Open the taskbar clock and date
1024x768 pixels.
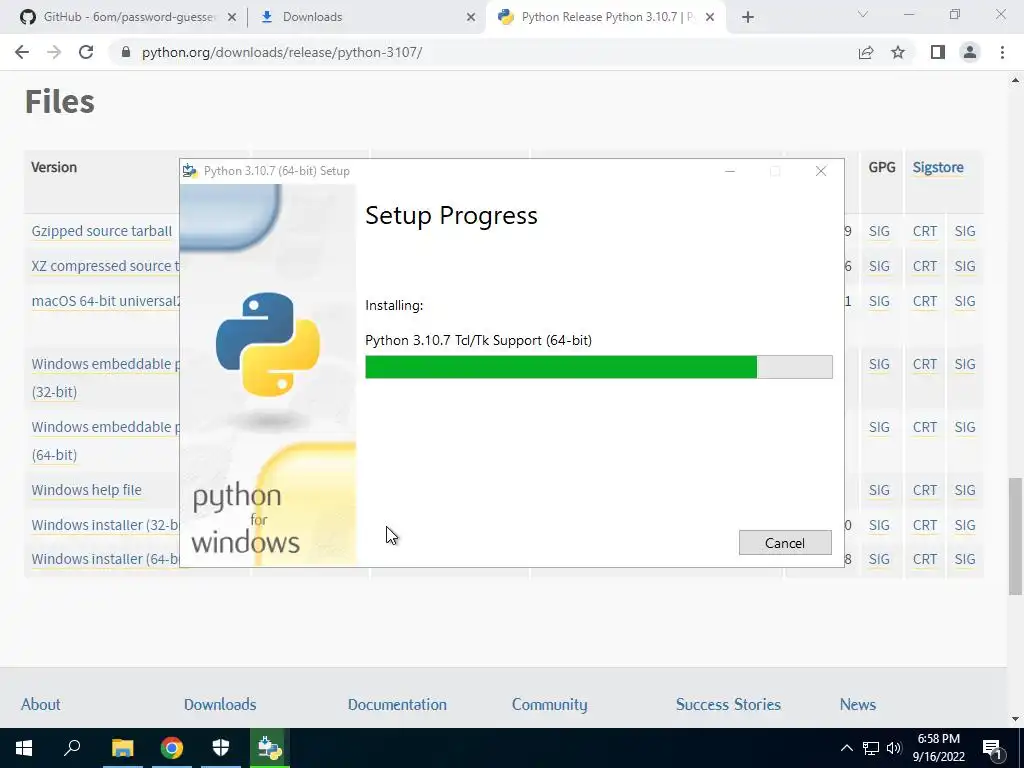(x=938, y=748)
